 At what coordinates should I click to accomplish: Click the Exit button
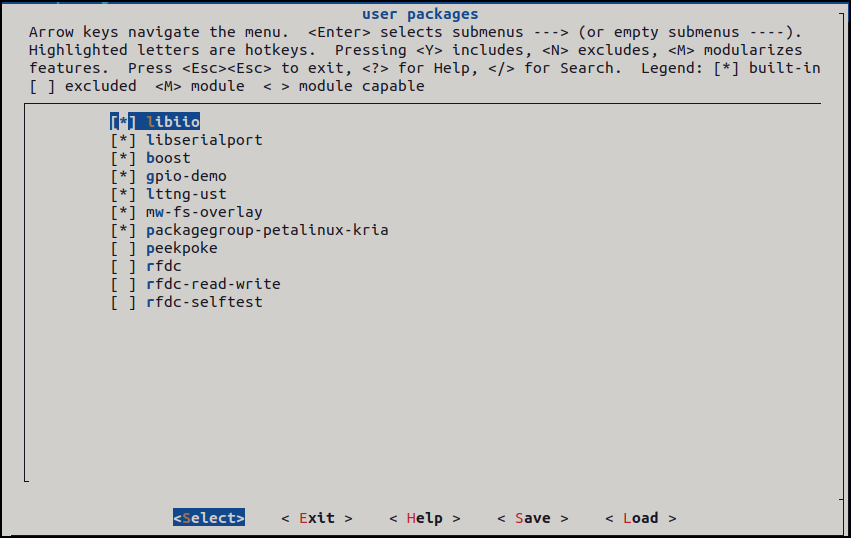(x=317, y=518)
